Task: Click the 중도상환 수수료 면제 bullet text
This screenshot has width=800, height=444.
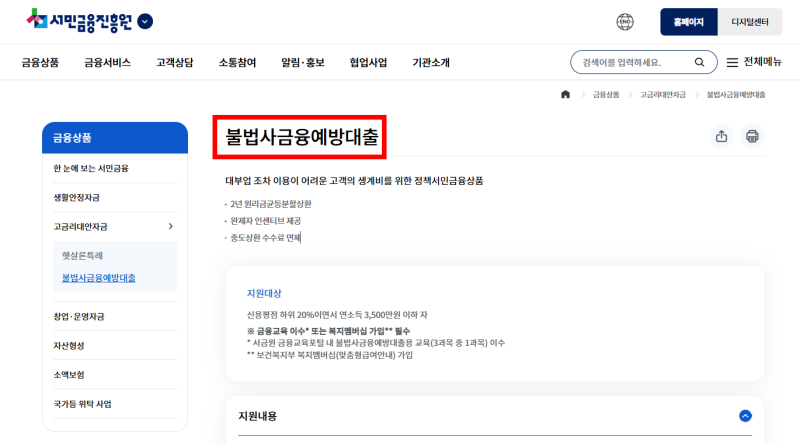Action: 265,237
